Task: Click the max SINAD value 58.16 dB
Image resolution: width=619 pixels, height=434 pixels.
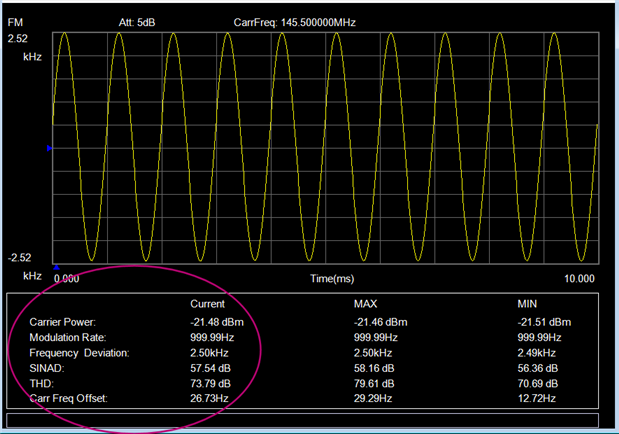Action: click(x=374, y=368)
